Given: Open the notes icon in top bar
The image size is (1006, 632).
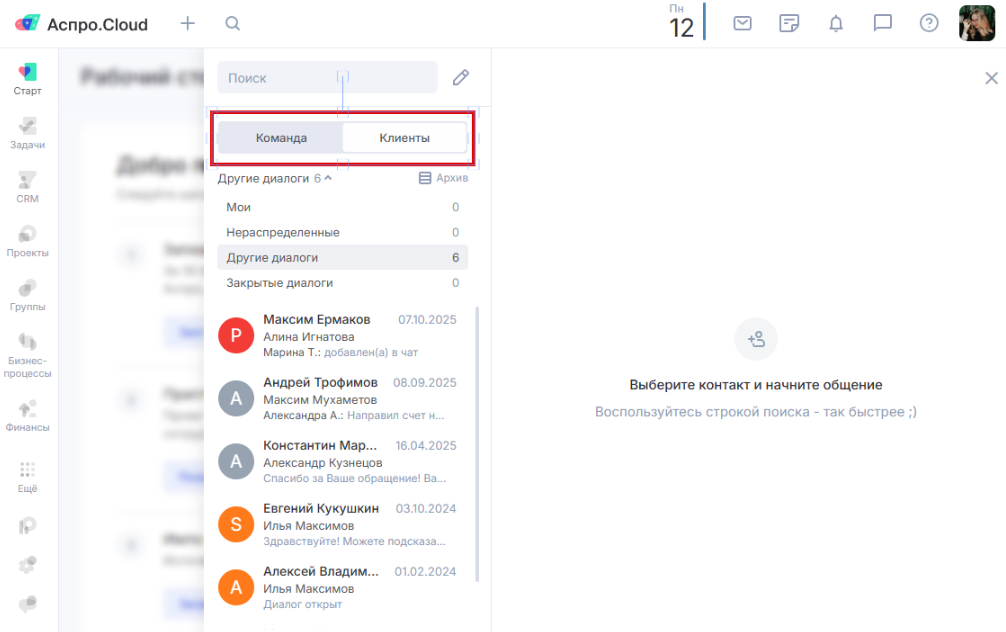Looking at the screenshot, I should (x=789, y=23).
